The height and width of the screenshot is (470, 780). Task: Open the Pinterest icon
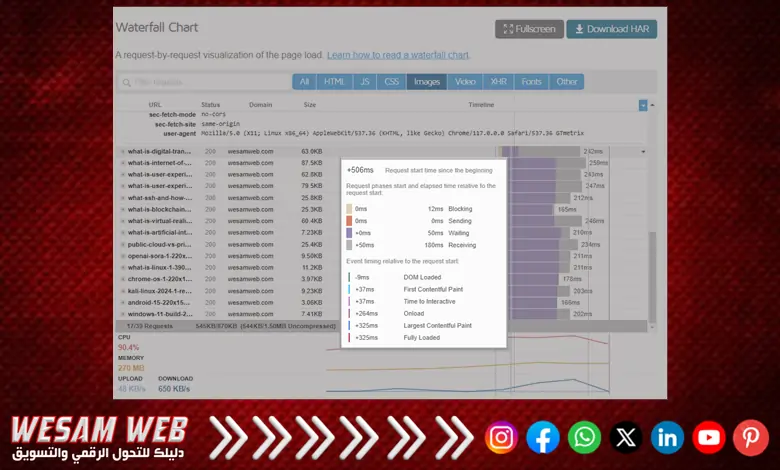(751, 438)
